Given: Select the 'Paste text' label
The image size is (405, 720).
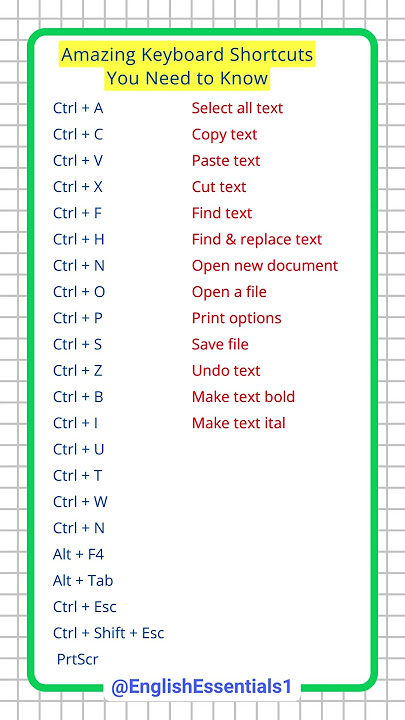Looking at the screenshot, I should (x=226, y=161).
